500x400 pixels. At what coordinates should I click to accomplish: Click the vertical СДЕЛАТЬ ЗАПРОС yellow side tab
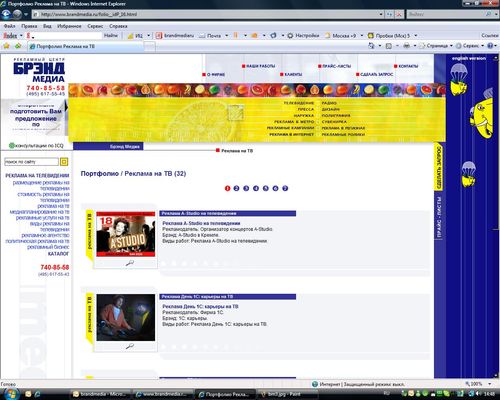coord(439,167)
